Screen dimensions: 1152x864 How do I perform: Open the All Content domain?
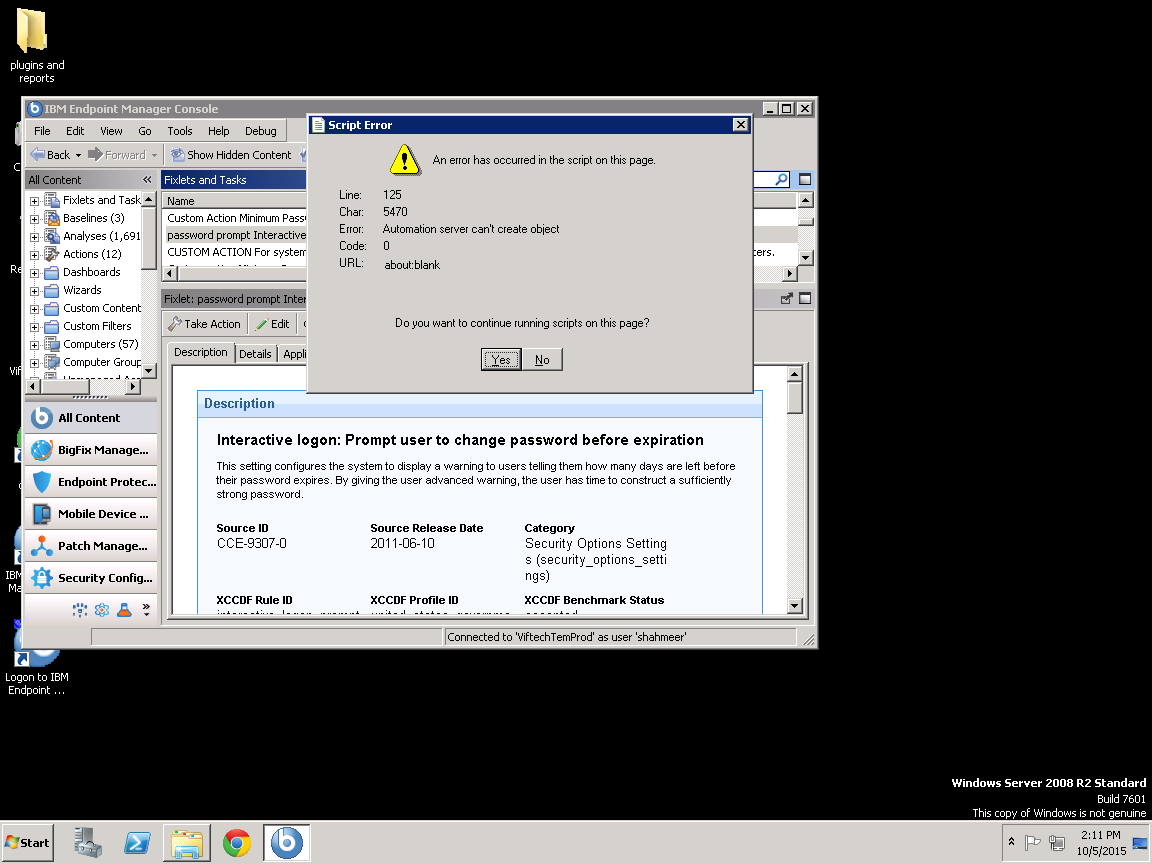click(x=91, y=417)
